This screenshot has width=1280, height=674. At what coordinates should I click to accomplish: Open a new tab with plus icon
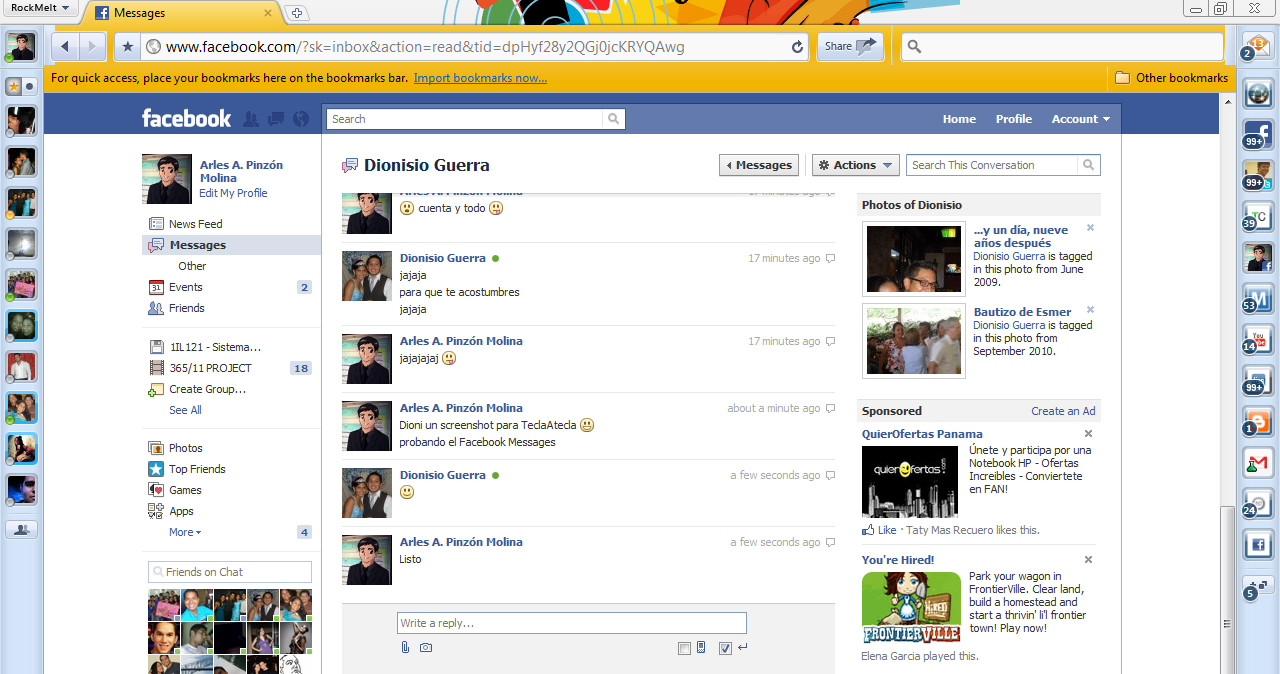[296, 13]
